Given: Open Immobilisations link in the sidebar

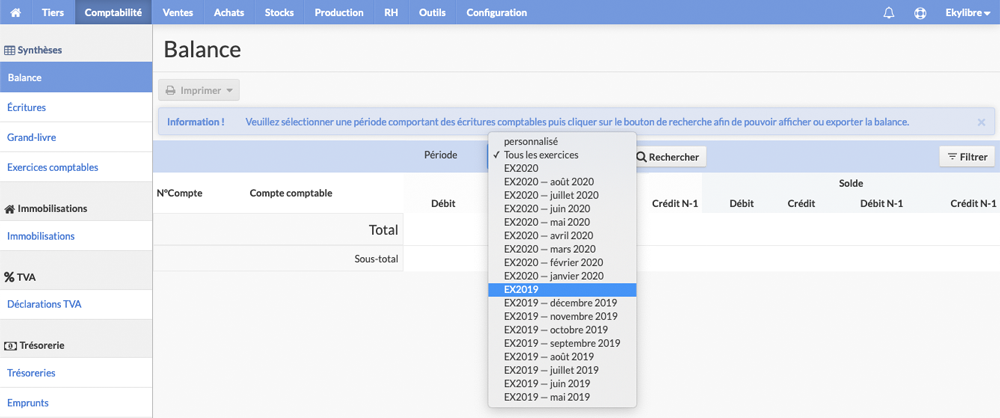Looking at the screenshot, I should [x=76, y=236].
